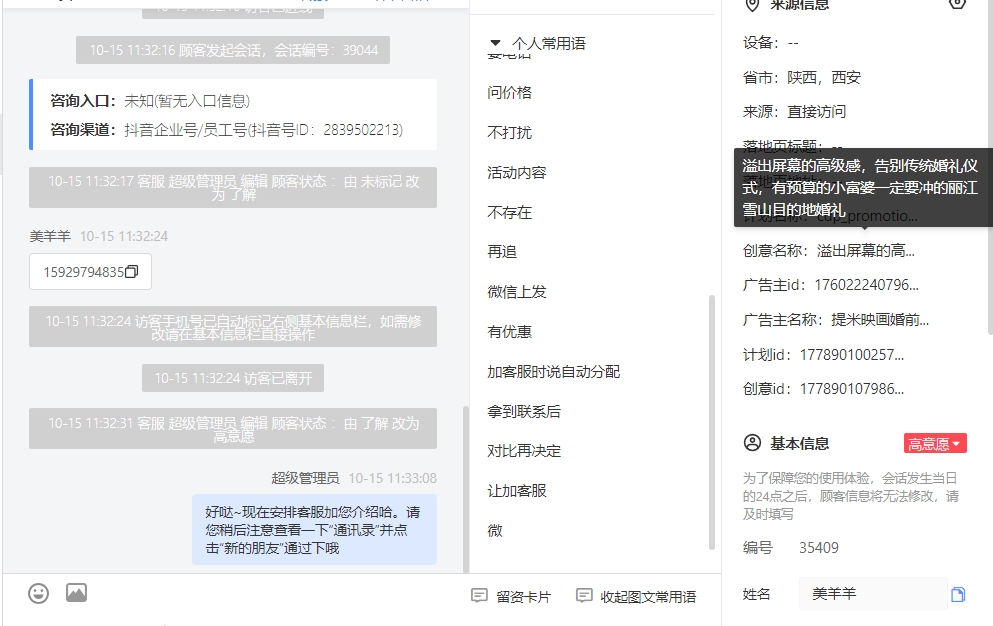The image size is (993, 626).
Task: Click the chat history scrollbar
Action: pyautogui.click(x=466, y=489)
